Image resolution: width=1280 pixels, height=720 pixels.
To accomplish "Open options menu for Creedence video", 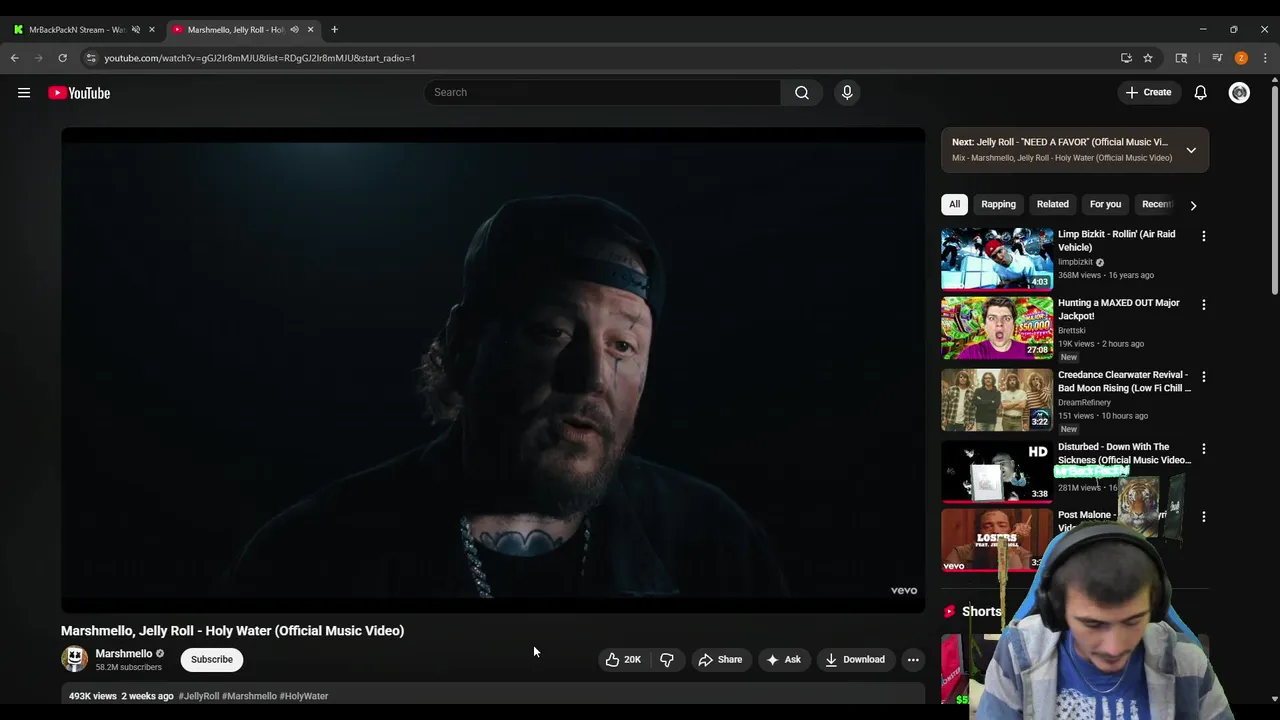I will tap(1203, 376).
